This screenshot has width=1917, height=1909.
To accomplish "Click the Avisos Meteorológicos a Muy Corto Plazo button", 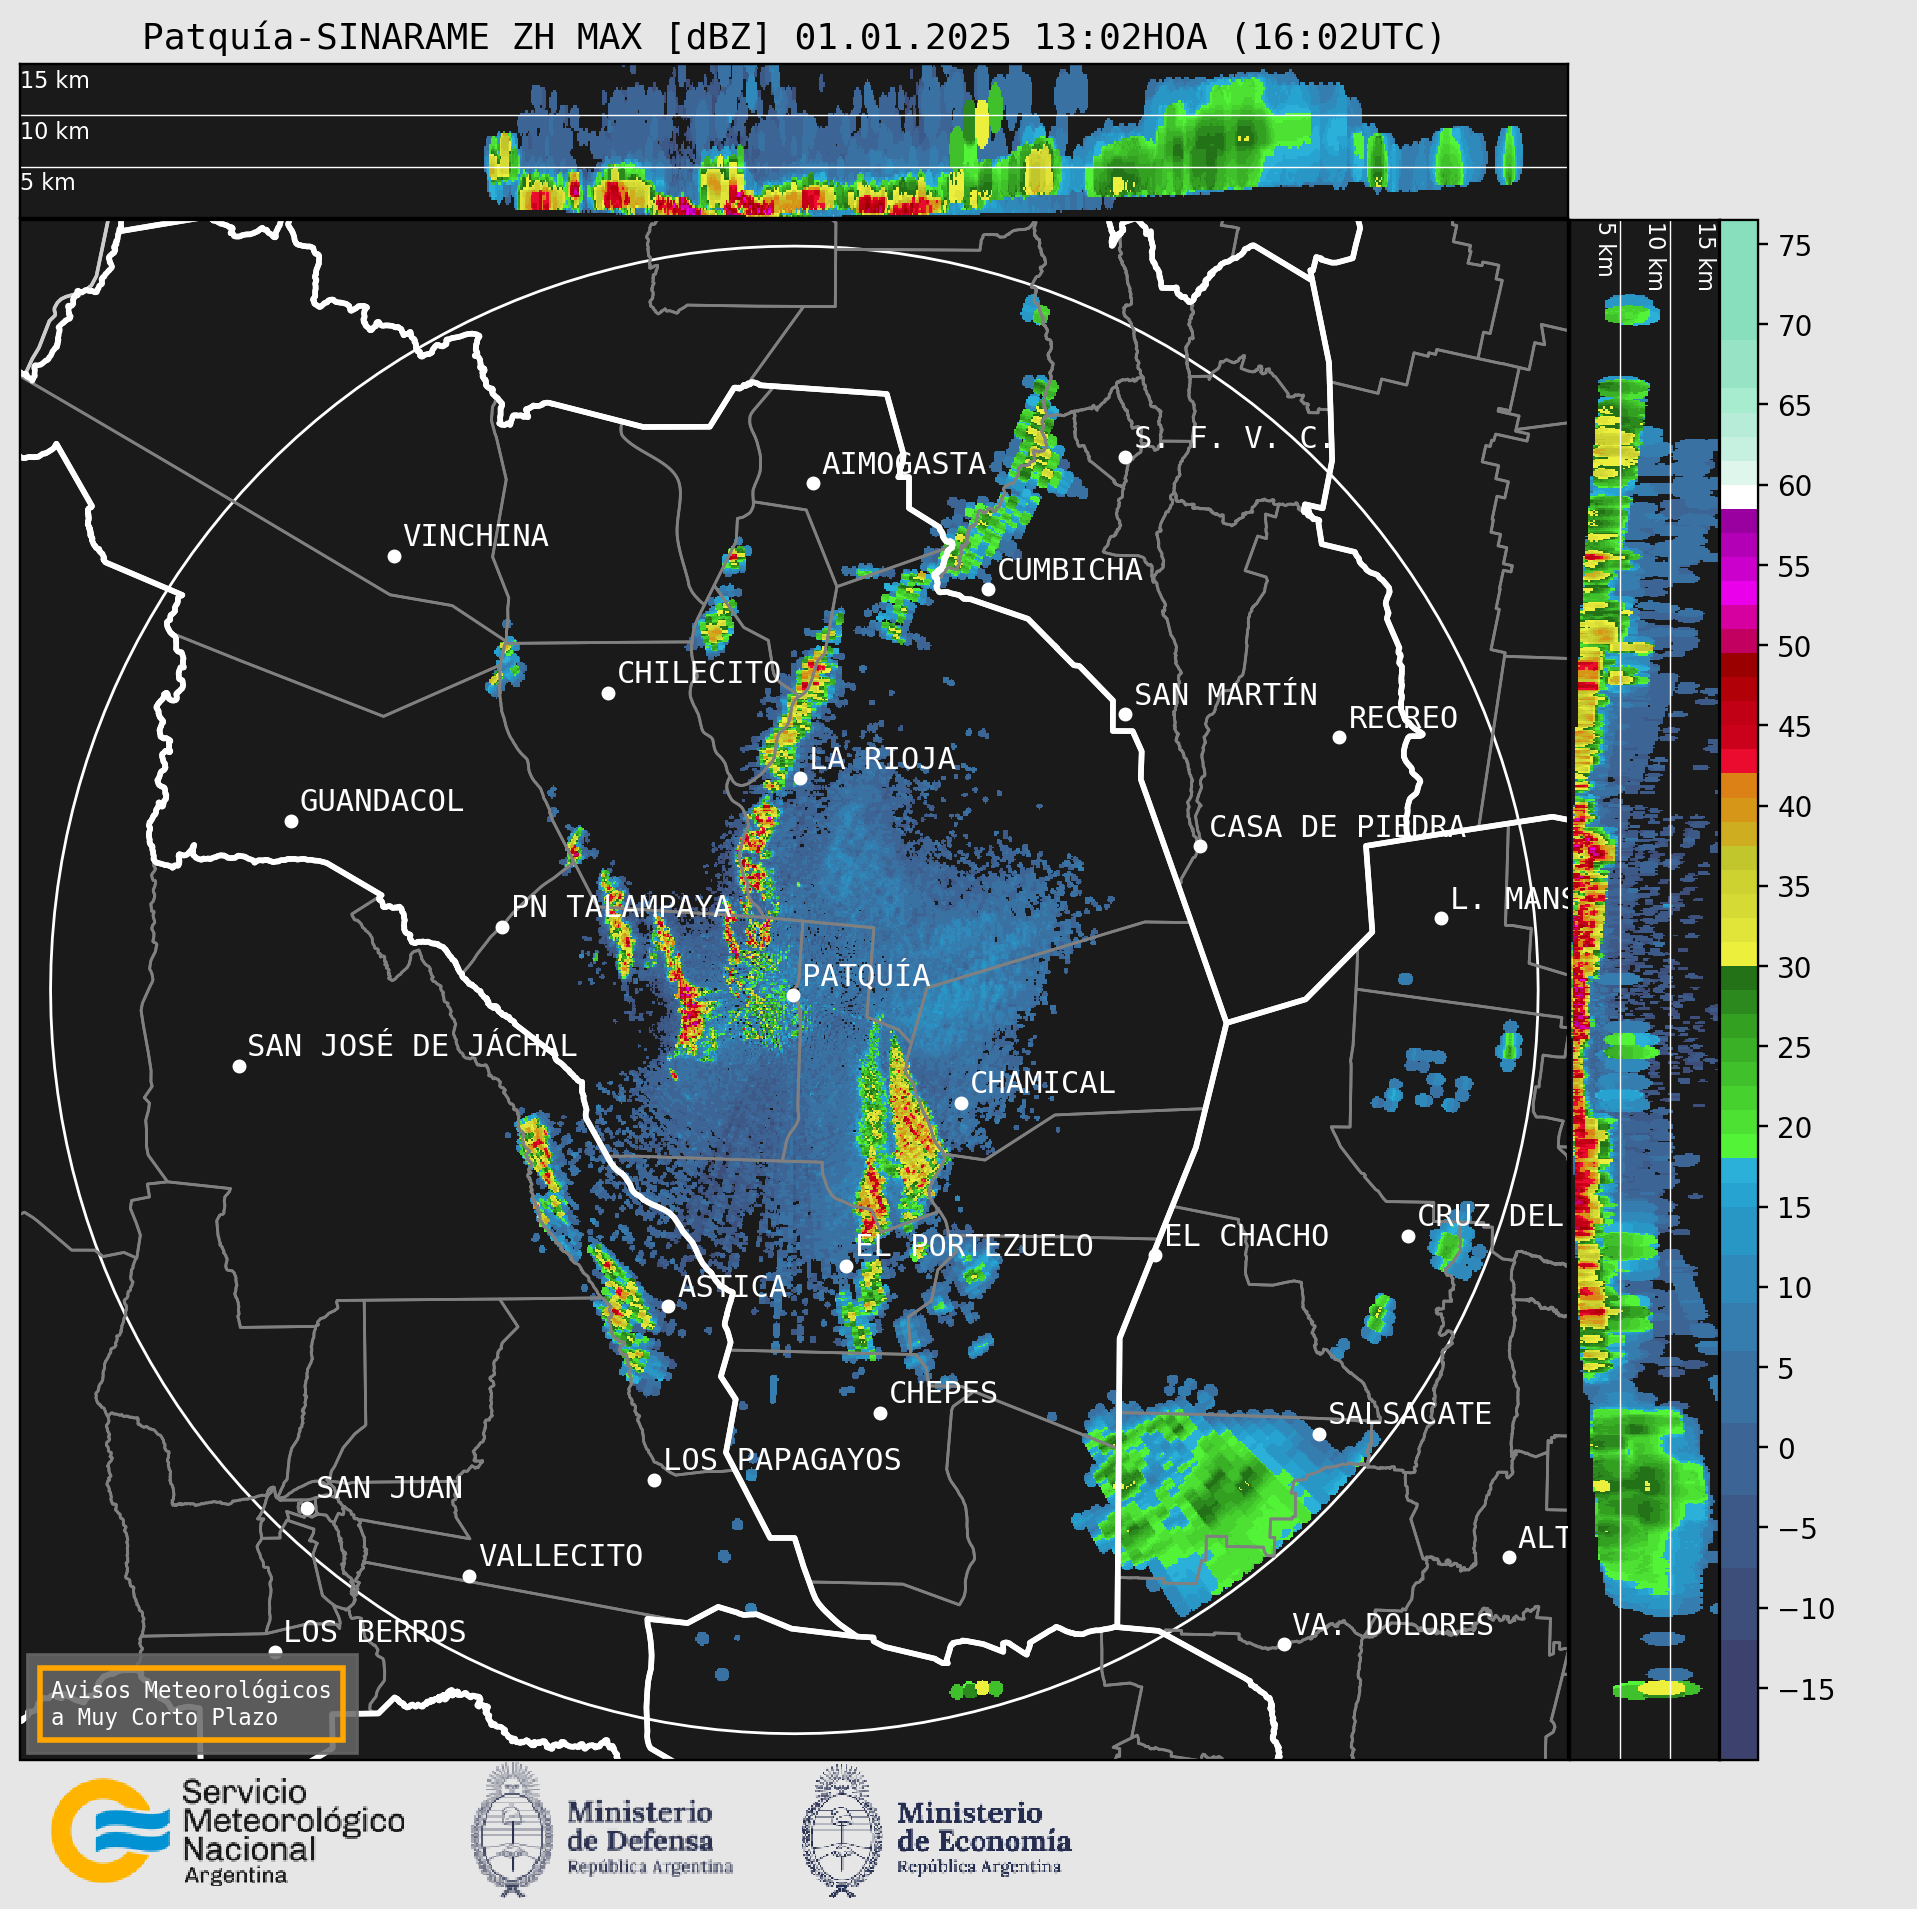I will pos(191,1703).
